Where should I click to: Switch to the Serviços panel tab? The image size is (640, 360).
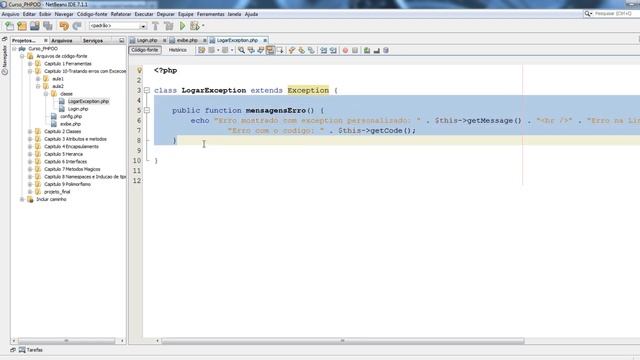click(x=93, y=41)
